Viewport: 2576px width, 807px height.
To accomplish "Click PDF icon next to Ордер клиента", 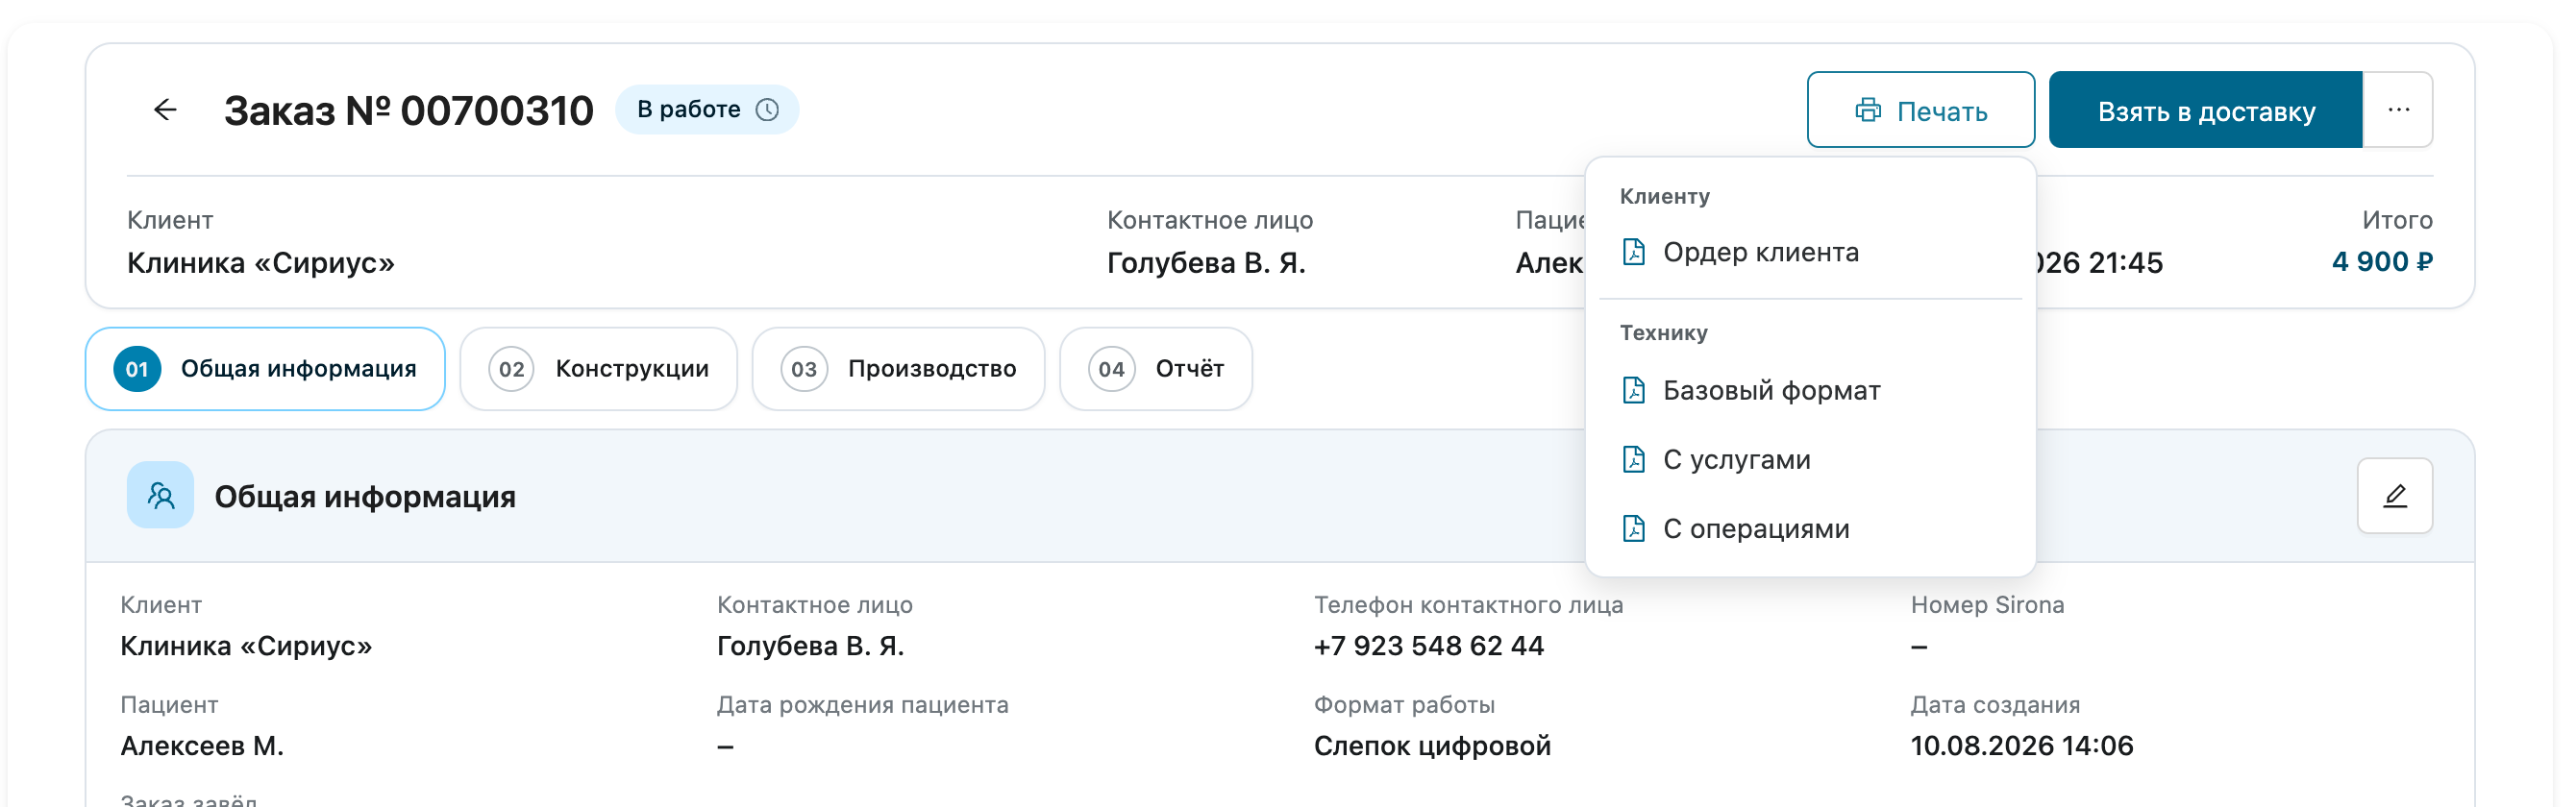I will pyautogui.click(x=1634, y=252).
